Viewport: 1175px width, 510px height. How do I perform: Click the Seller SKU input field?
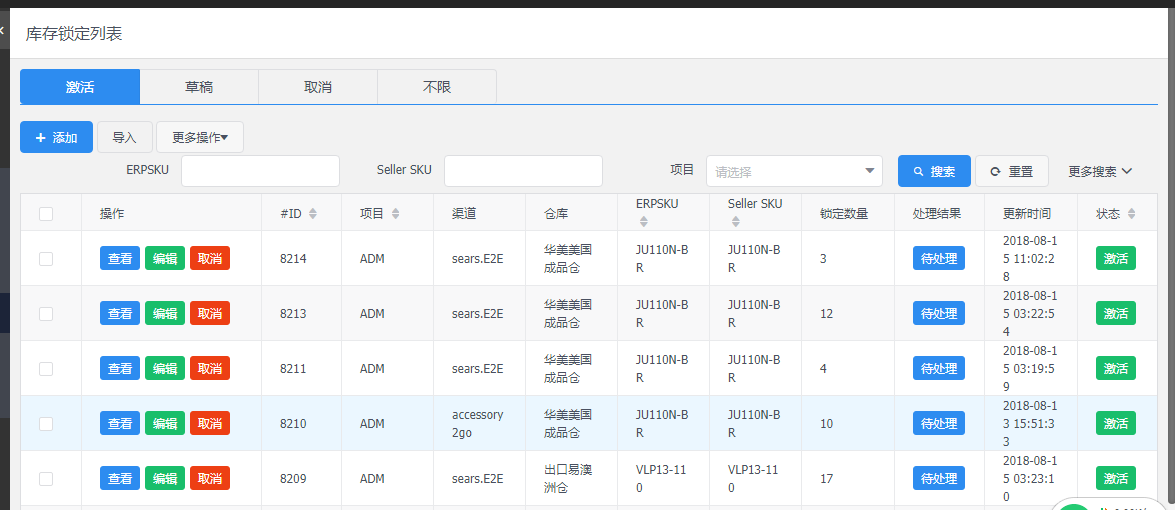point(523,171)
